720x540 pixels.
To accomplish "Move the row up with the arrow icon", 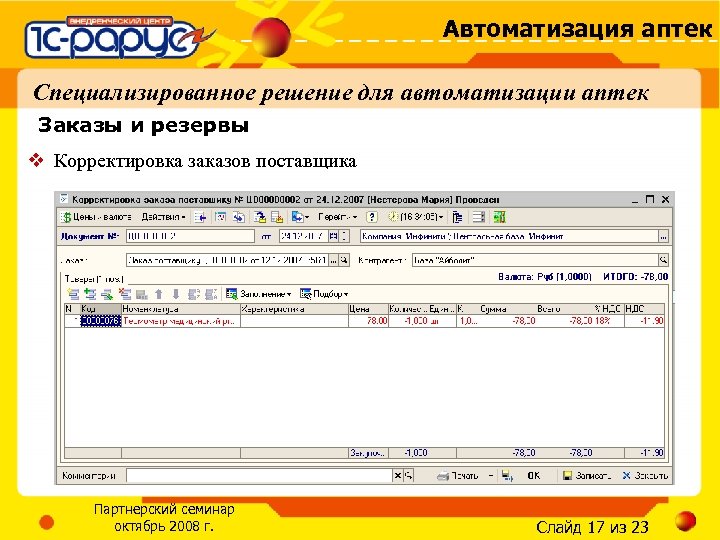I will coord(159,294).
